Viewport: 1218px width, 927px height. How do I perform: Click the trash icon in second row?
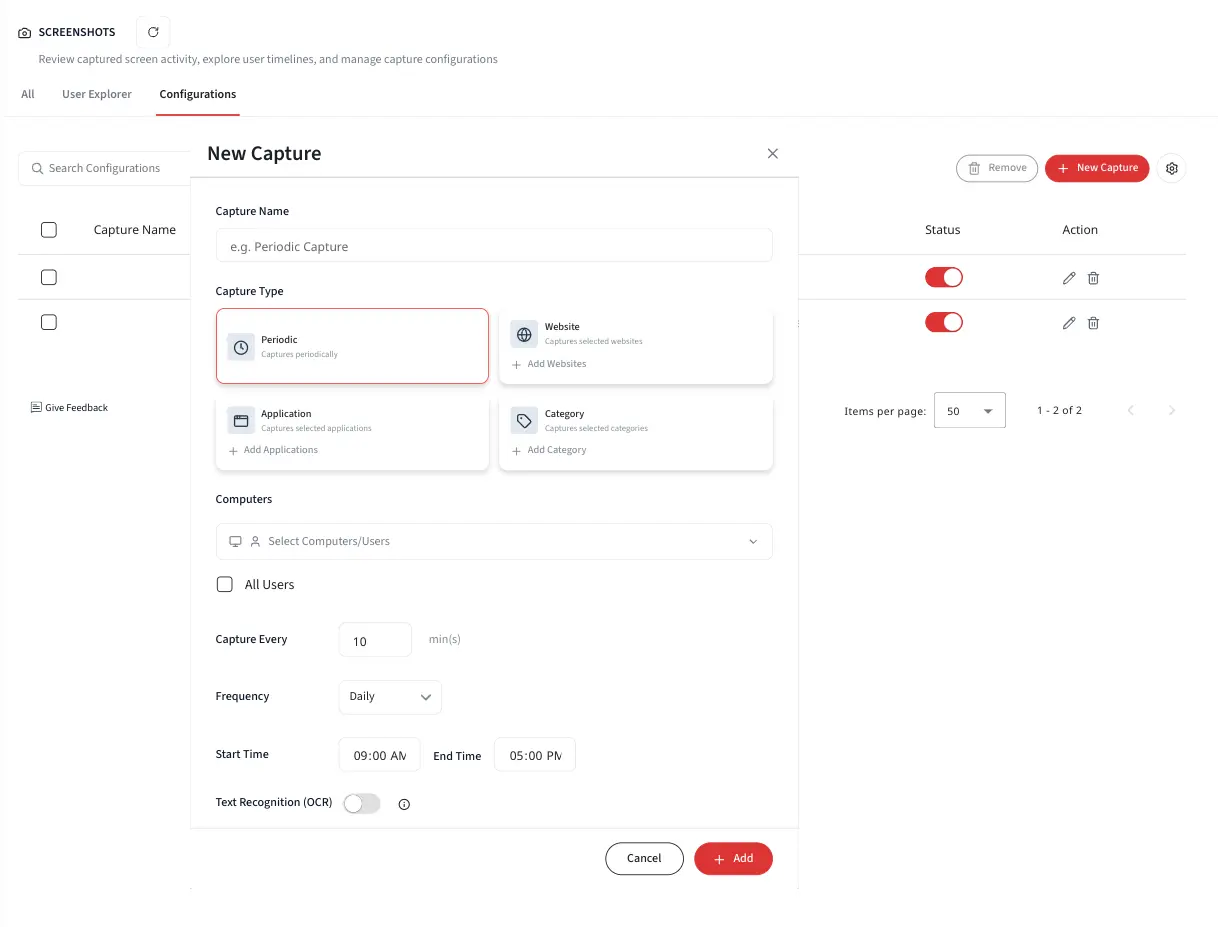tap(1093, 323)
